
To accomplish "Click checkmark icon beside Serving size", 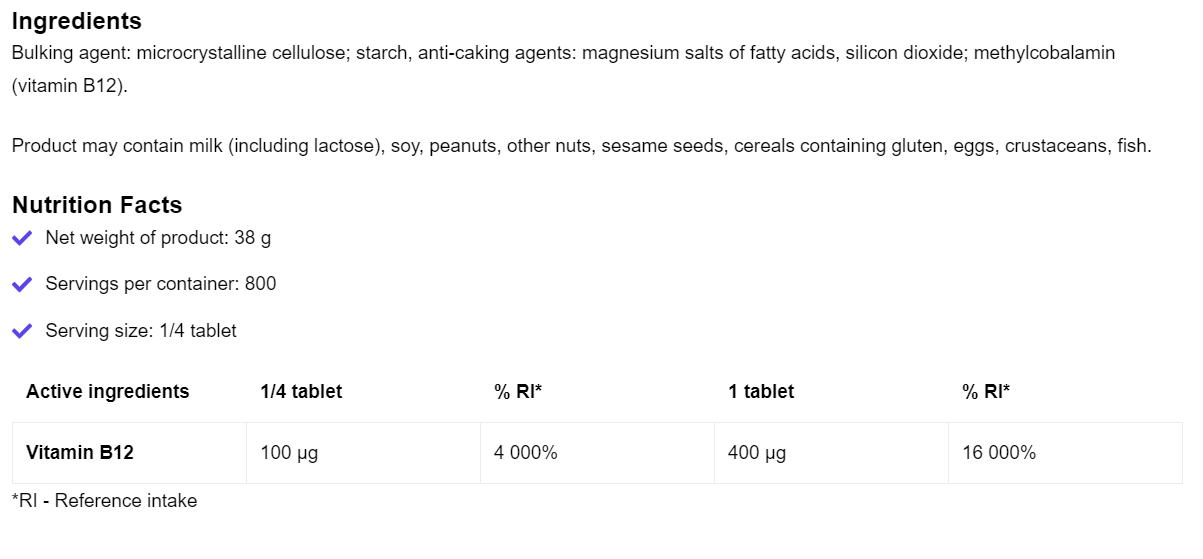I will [x=22, y=330].
